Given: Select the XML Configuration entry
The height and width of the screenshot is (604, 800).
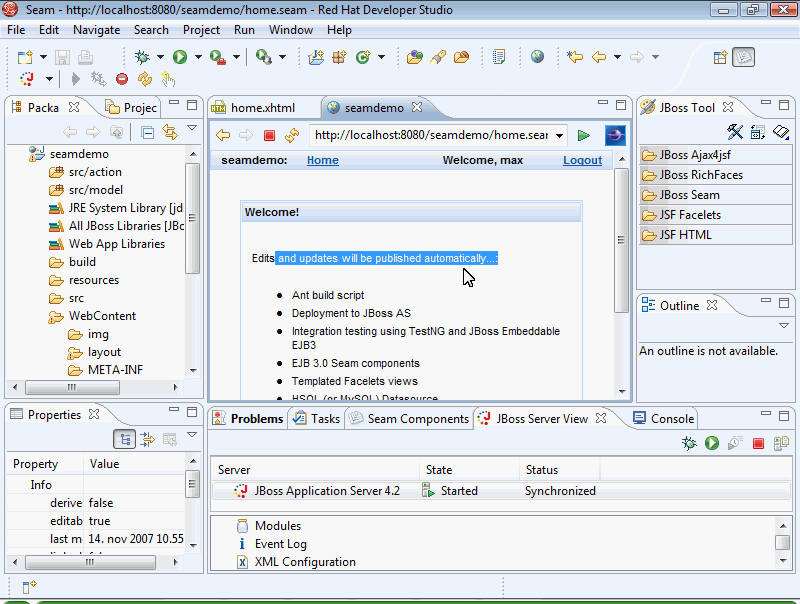Looking at the screenshot, I should pos(296,562).
